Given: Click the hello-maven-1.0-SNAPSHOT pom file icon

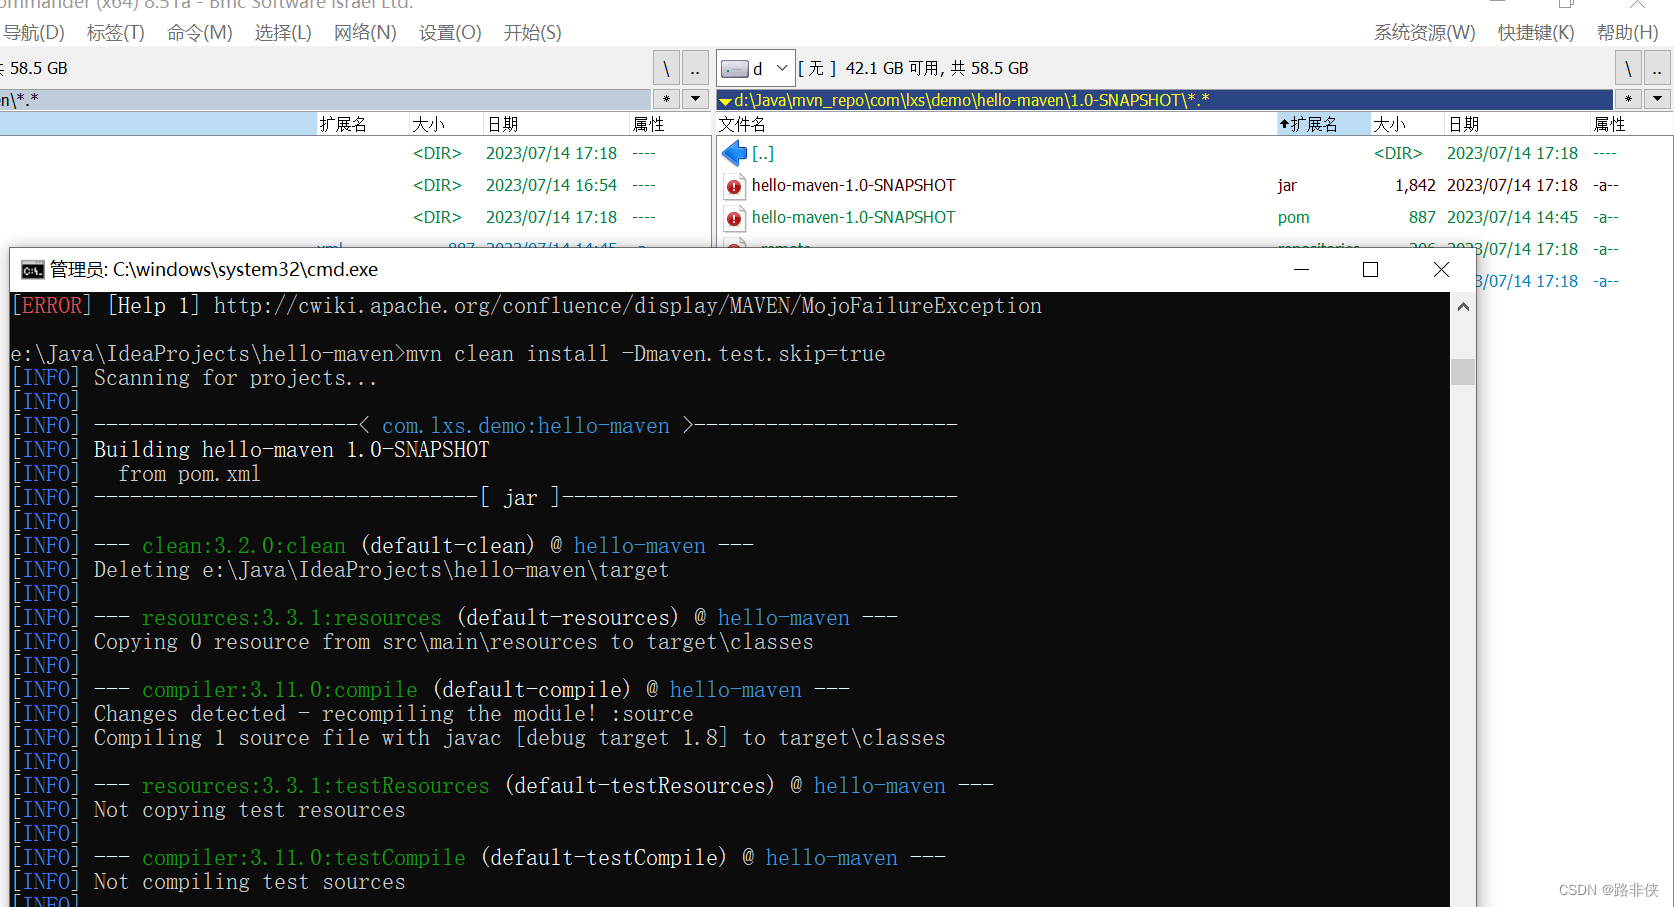Looking at the screenshot, I should tap(734, 218).
